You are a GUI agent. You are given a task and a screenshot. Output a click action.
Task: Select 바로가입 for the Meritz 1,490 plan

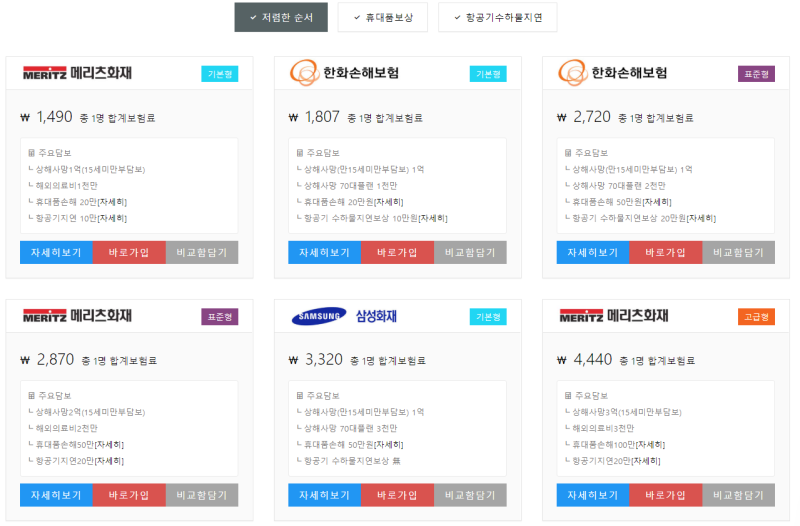[x=129, y=253]
